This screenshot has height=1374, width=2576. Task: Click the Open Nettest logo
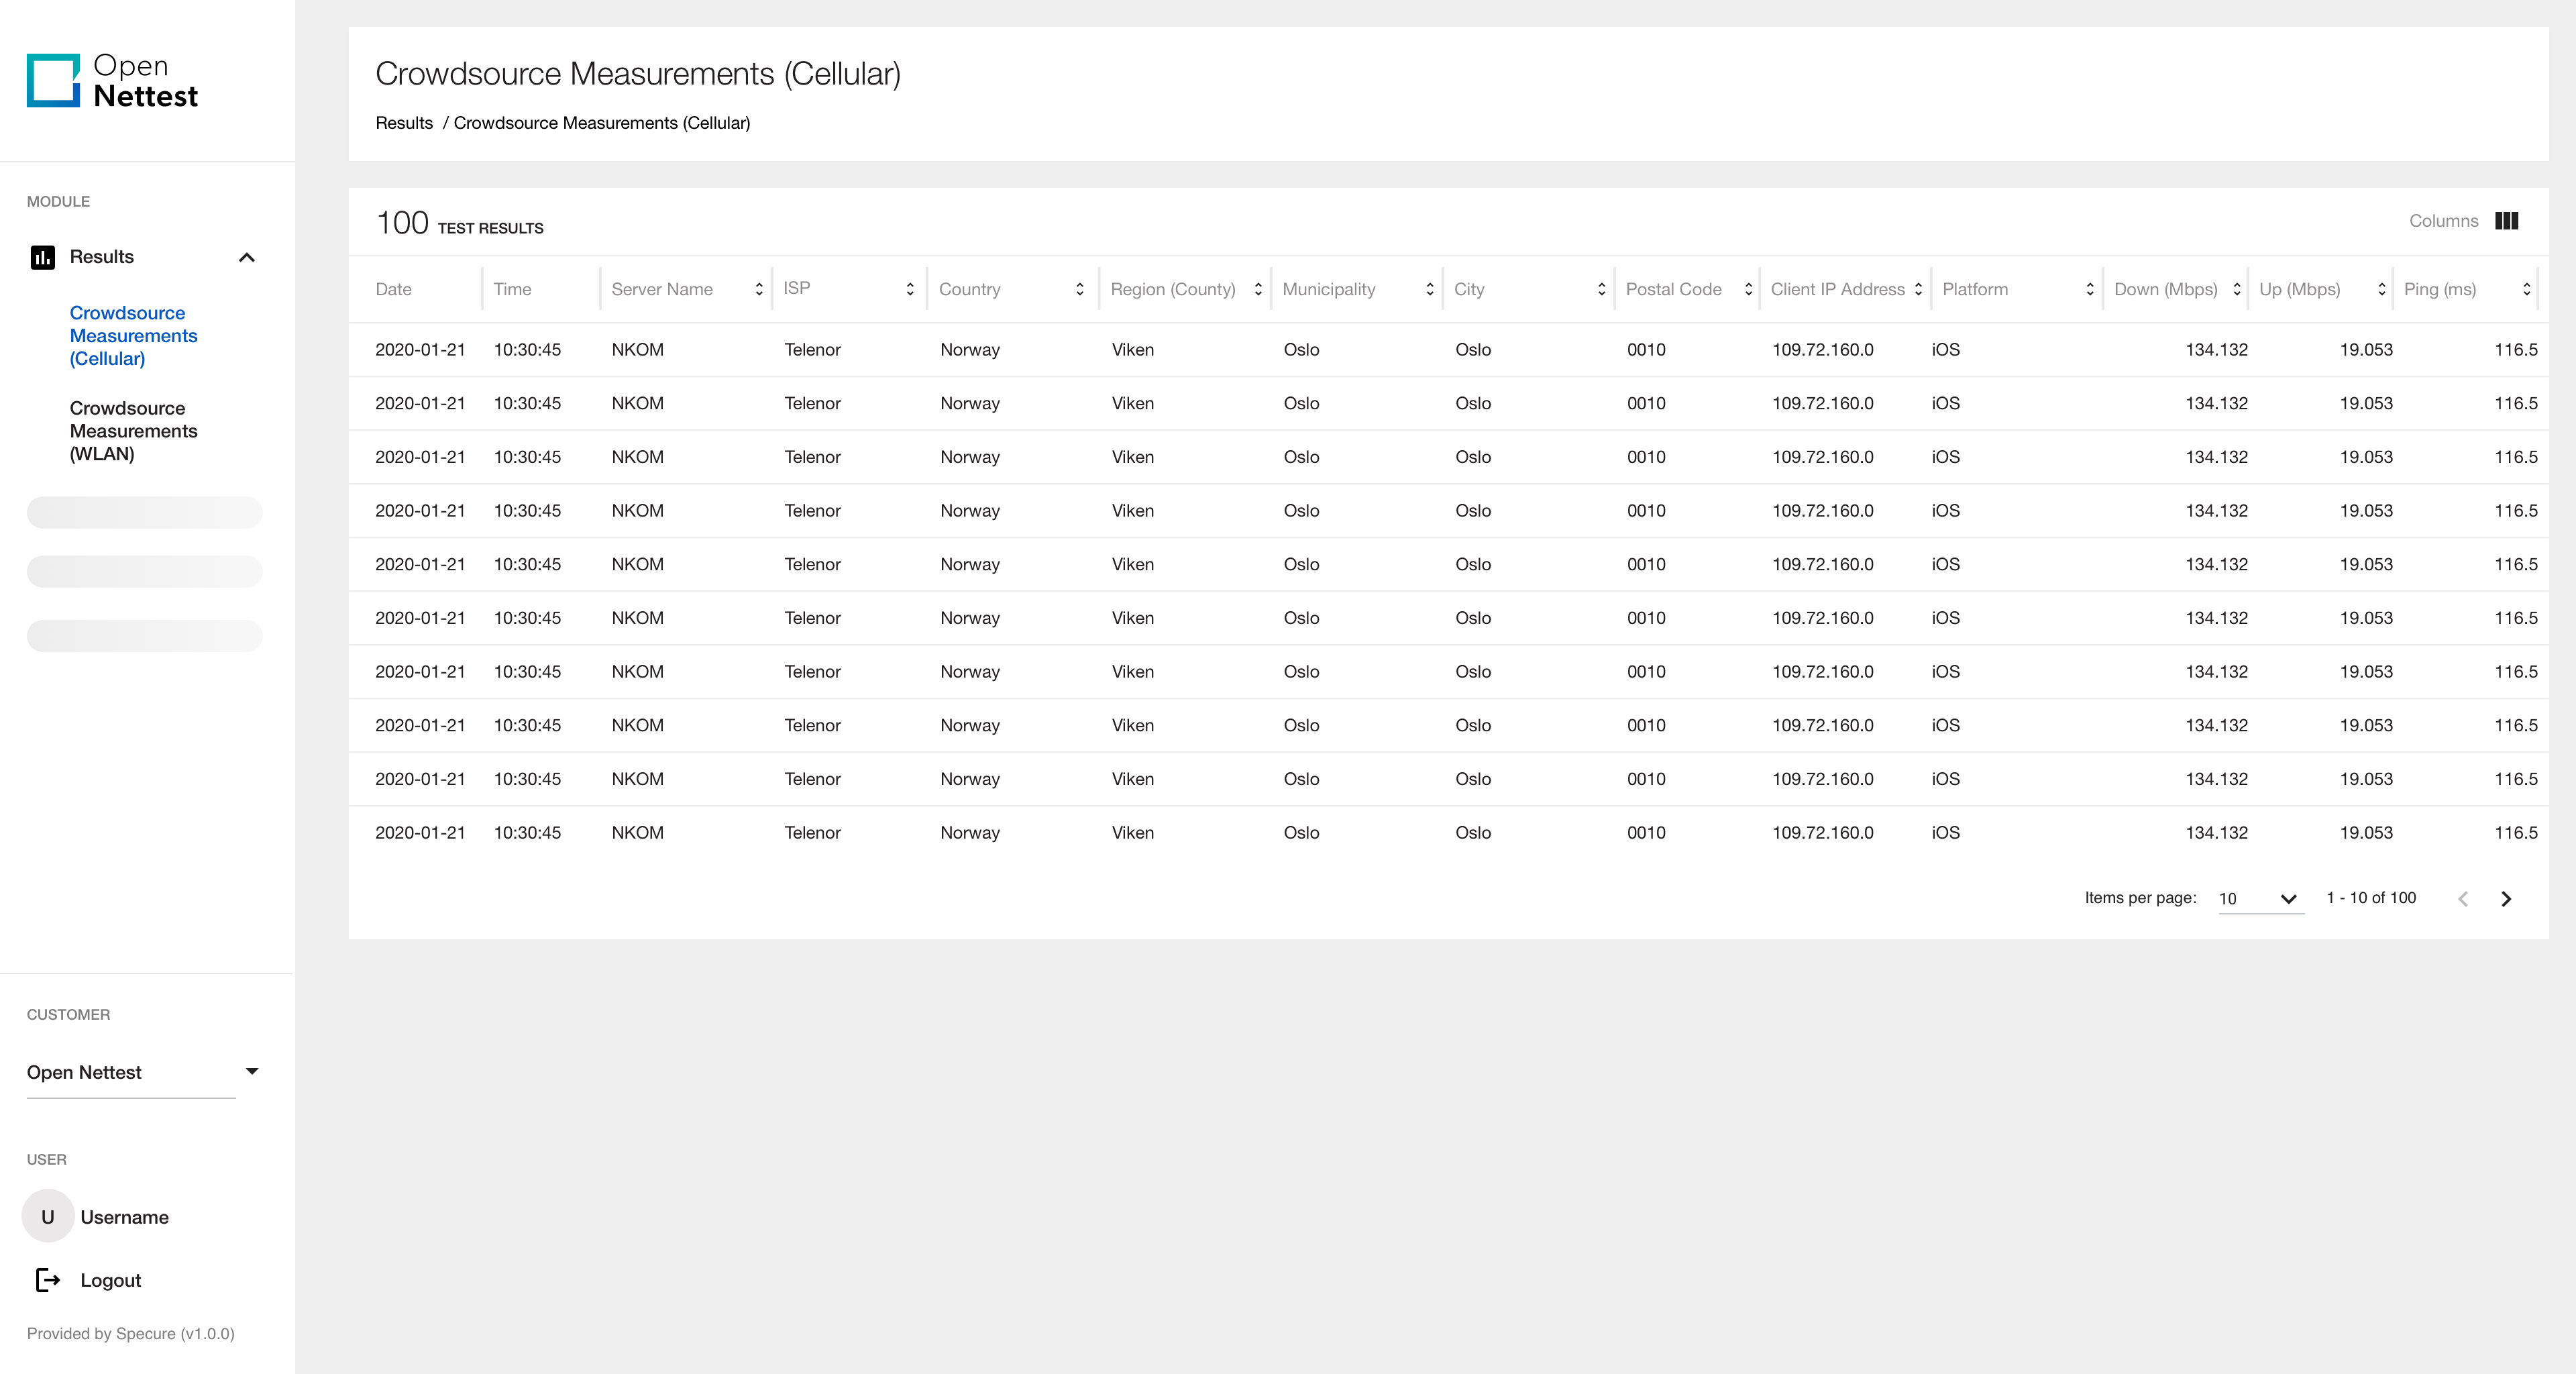pos(112,80)
